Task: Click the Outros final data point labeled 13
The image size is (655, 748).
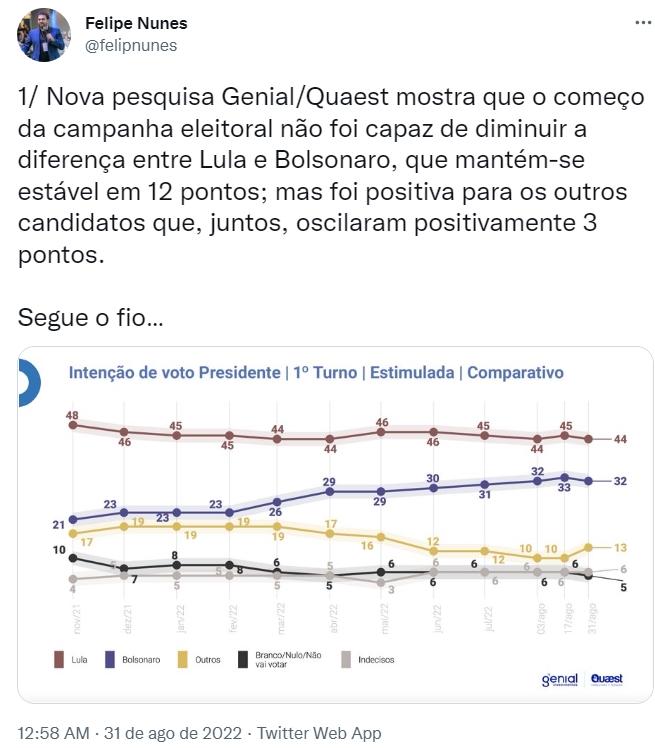Action: click(589, 547)
